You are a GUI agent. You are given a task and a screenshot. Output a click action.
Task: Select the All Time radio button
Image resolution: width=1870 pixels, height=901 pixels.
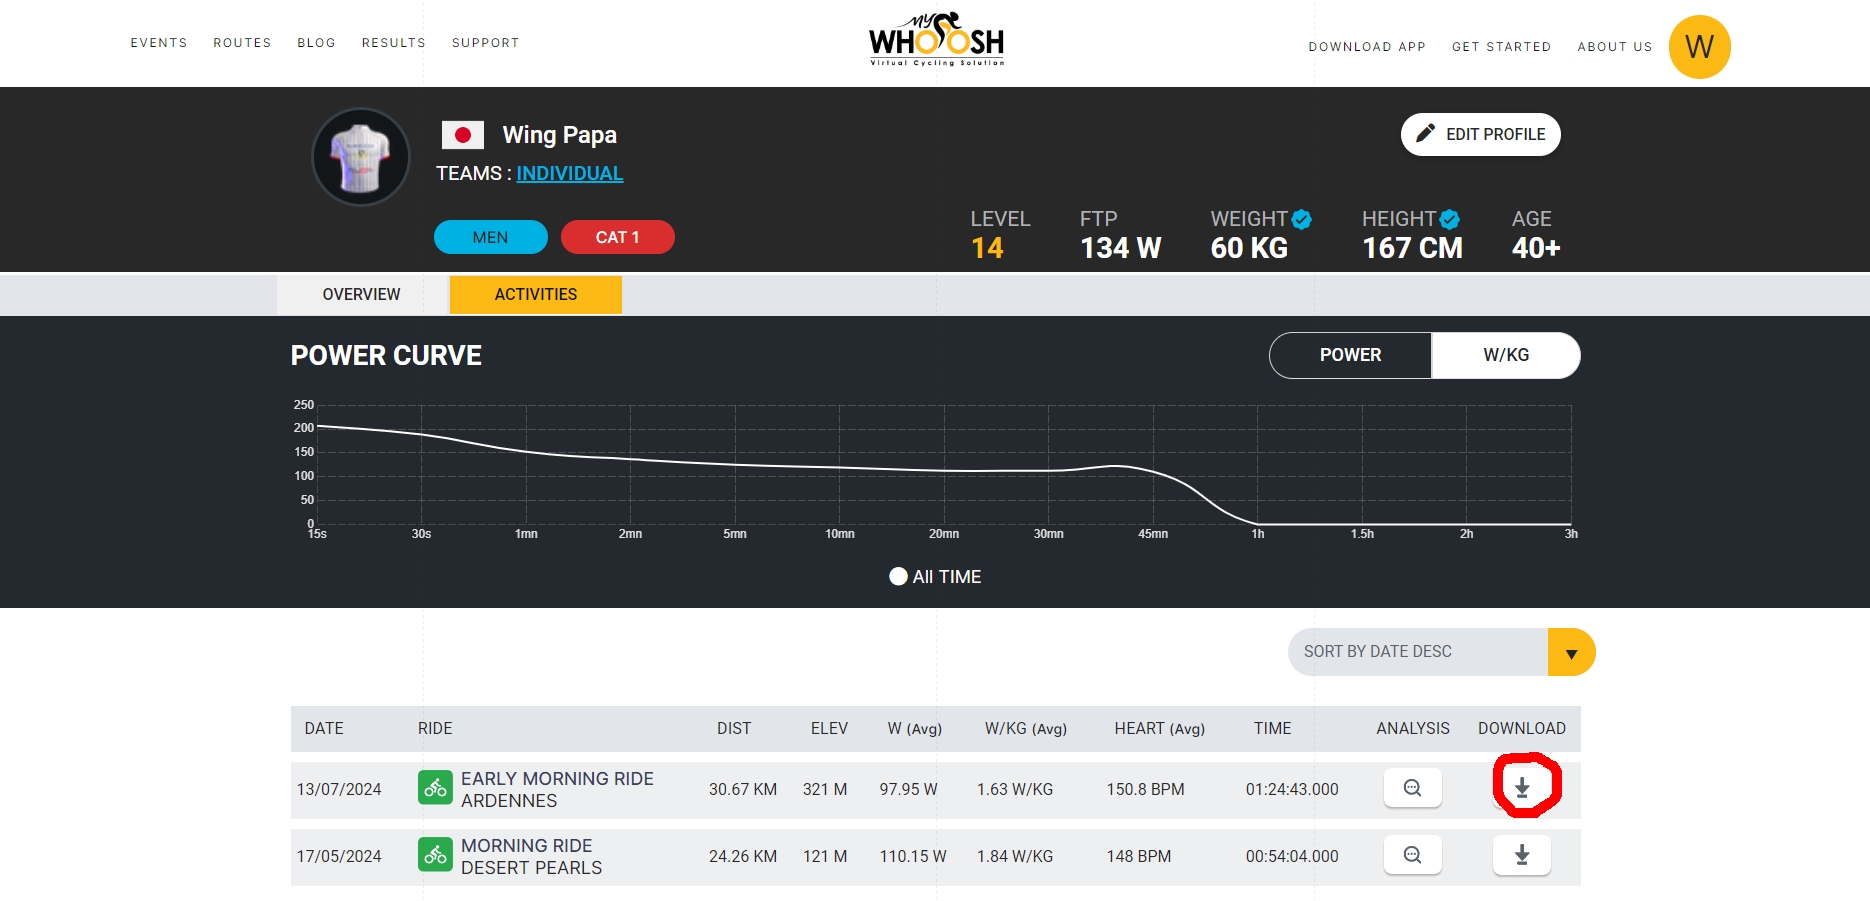pyautogui.click(x=897, y=576)
